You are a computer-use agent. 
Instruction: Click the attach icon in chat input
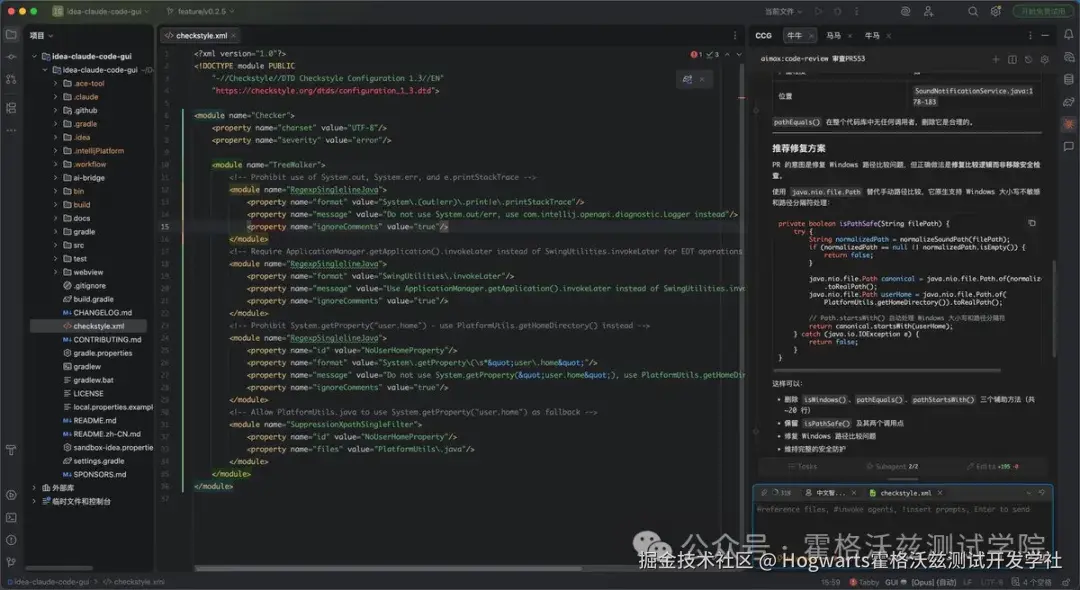click(763, 493)
